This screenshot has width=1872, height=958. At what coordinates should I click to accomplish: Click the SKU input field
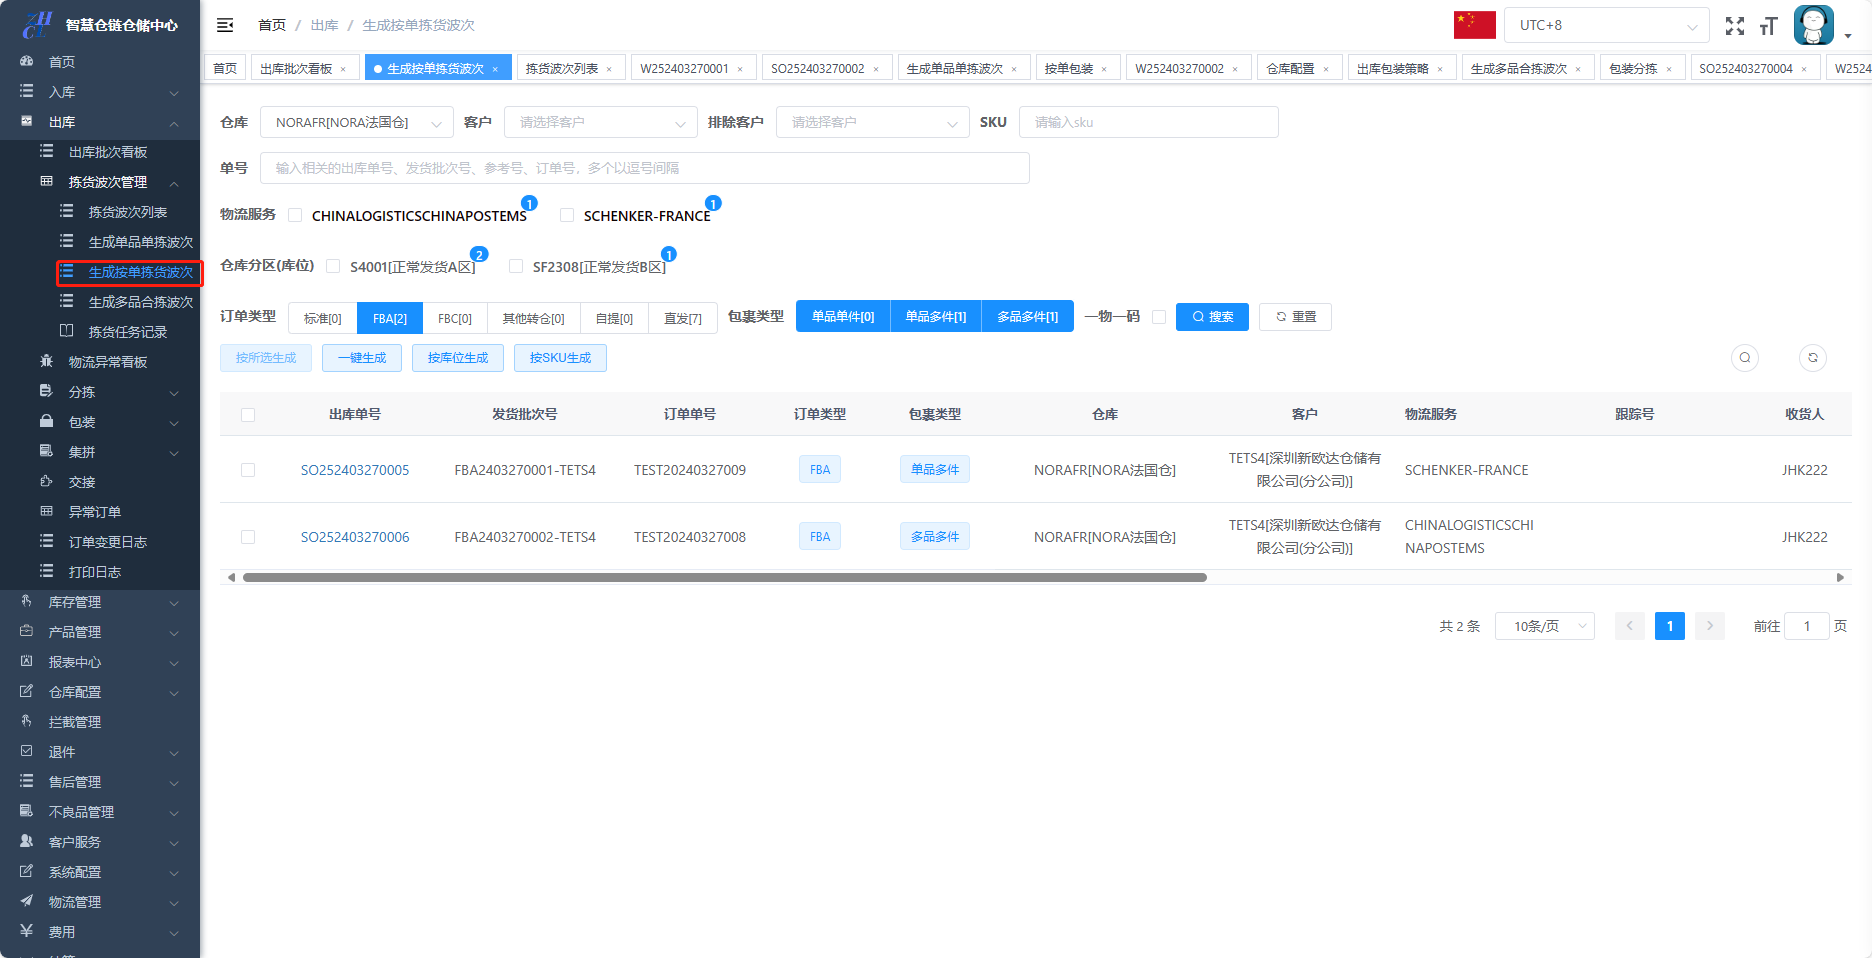pyautogui.click(x=1148, y=122)
